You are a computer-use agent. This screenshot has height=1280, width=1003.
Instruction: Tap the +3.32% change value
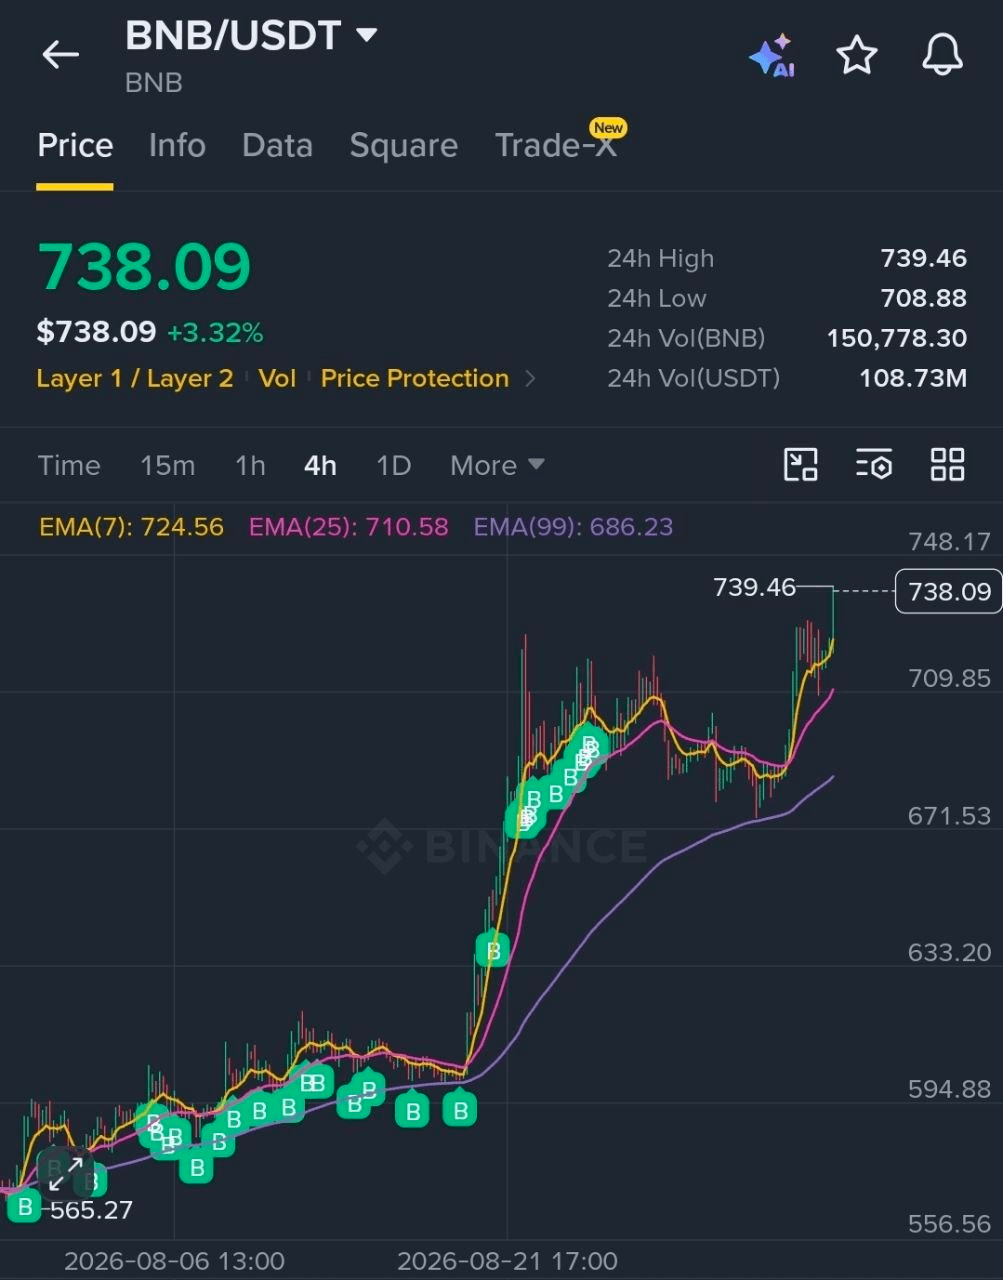[215, 333]
